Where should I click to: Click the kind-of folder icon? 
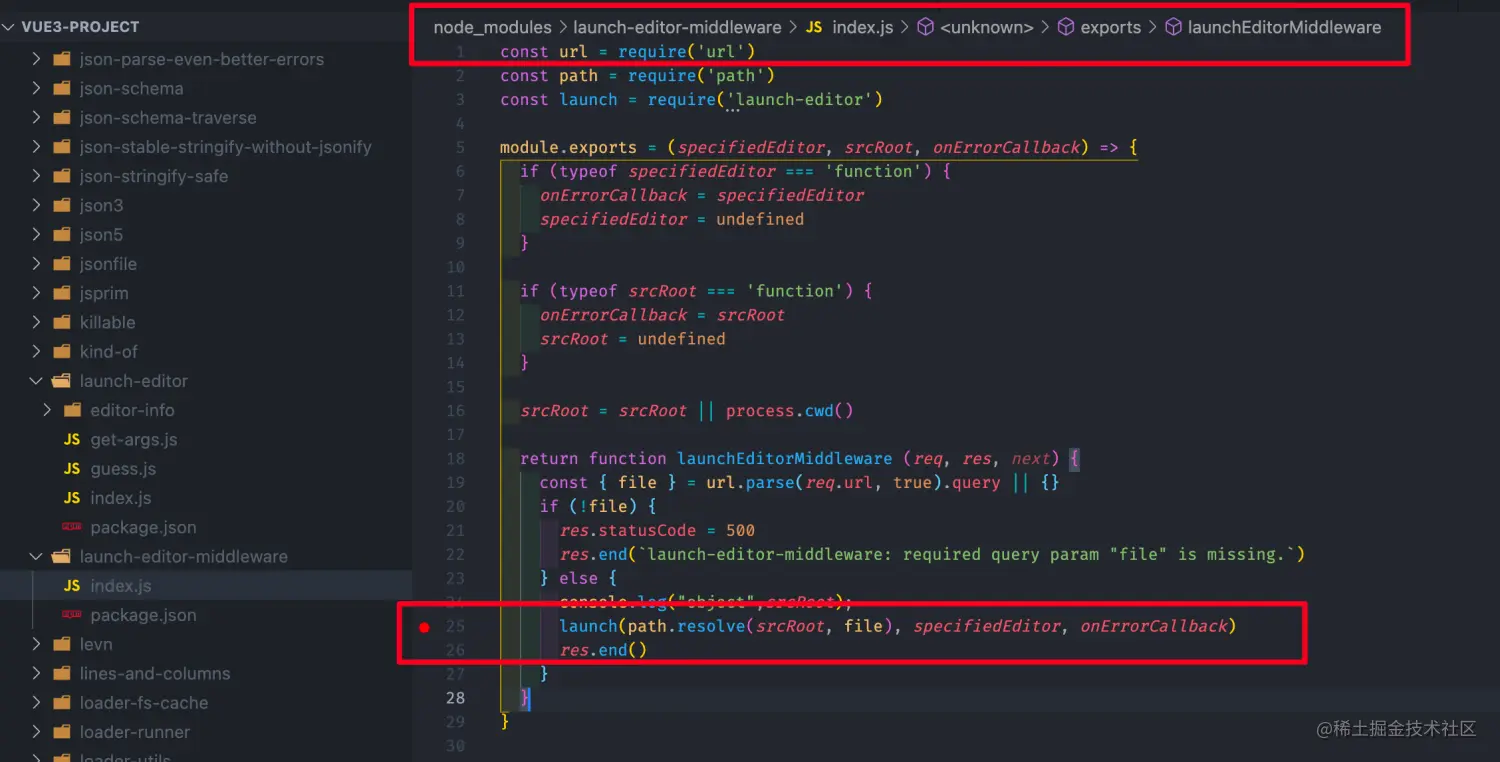62,352
